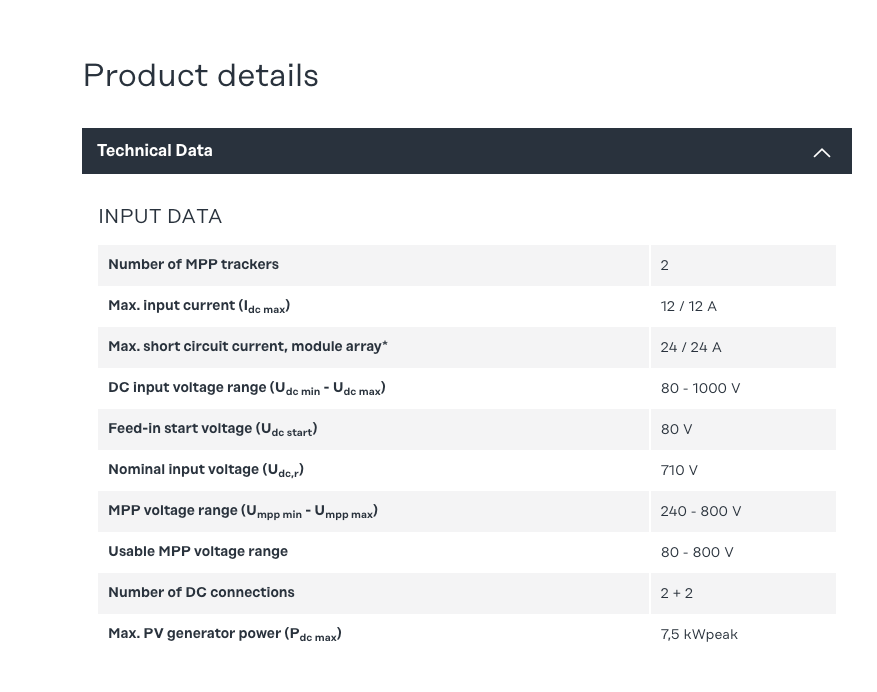Select the Number of MPP trackers label
Screen dimensions: 877x692
193,265
